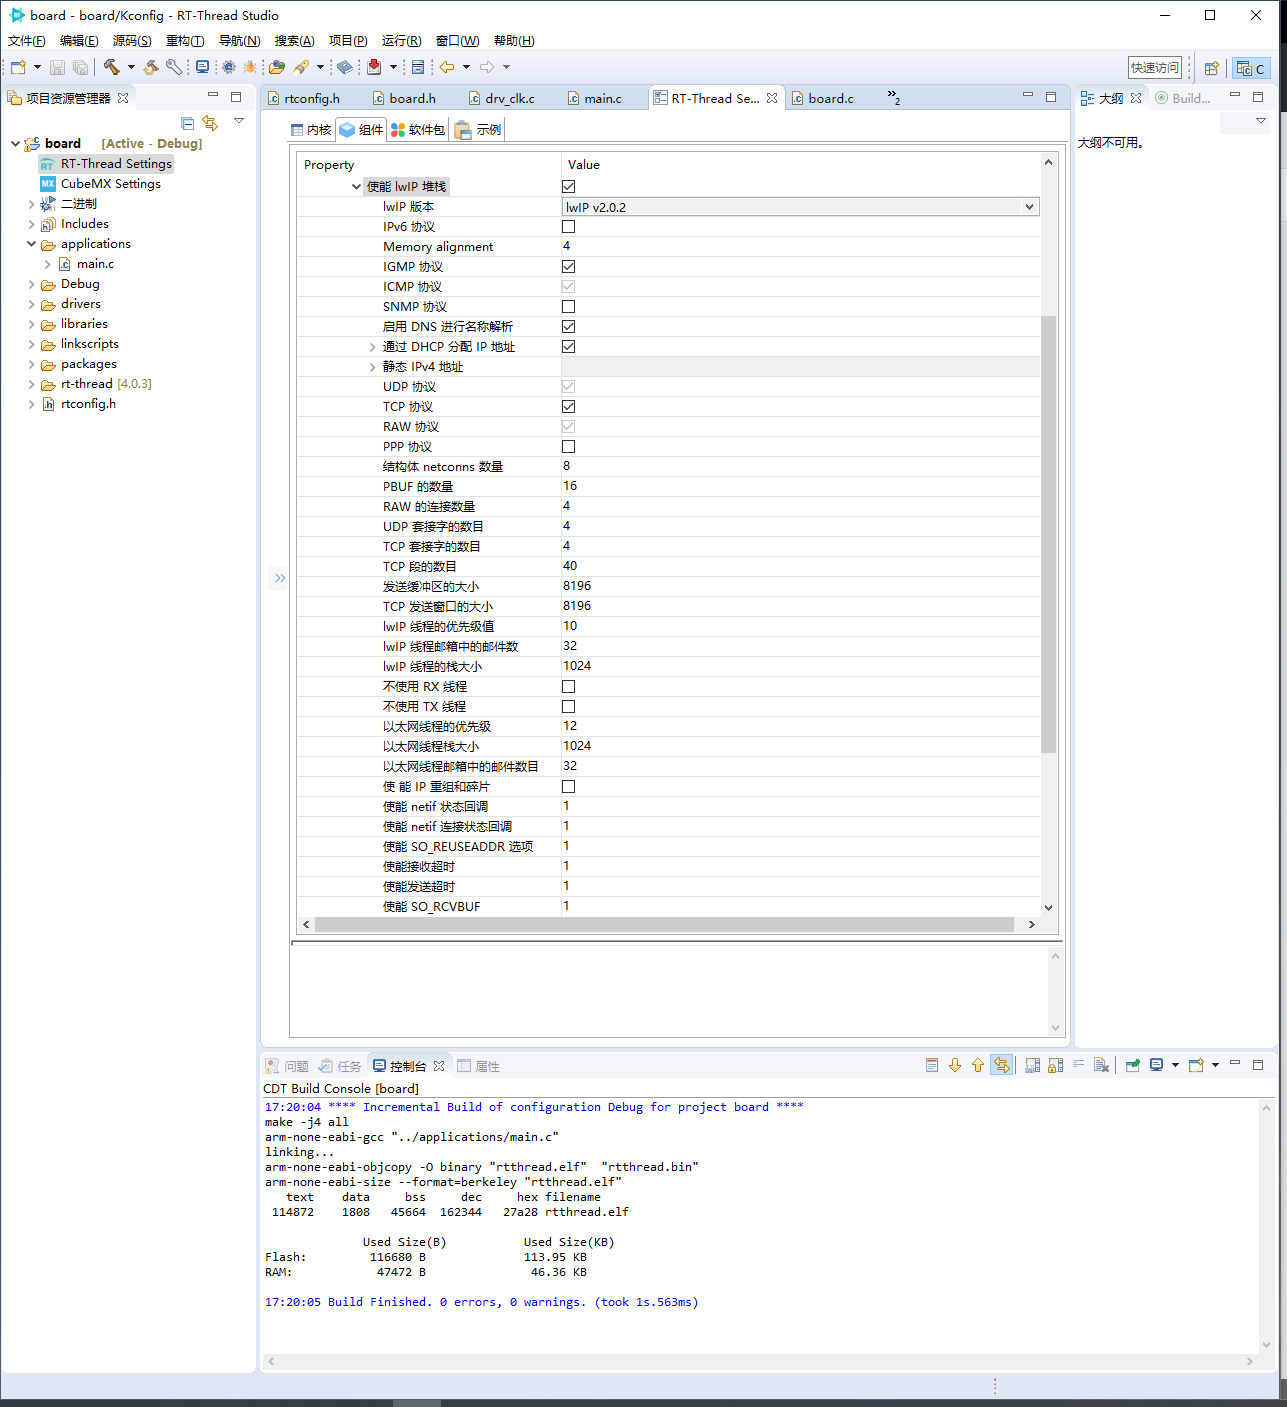The height and width of the screenshot is (1407, 1287).
Task: Click the rebuild project icon
Action: click(151, 67)
